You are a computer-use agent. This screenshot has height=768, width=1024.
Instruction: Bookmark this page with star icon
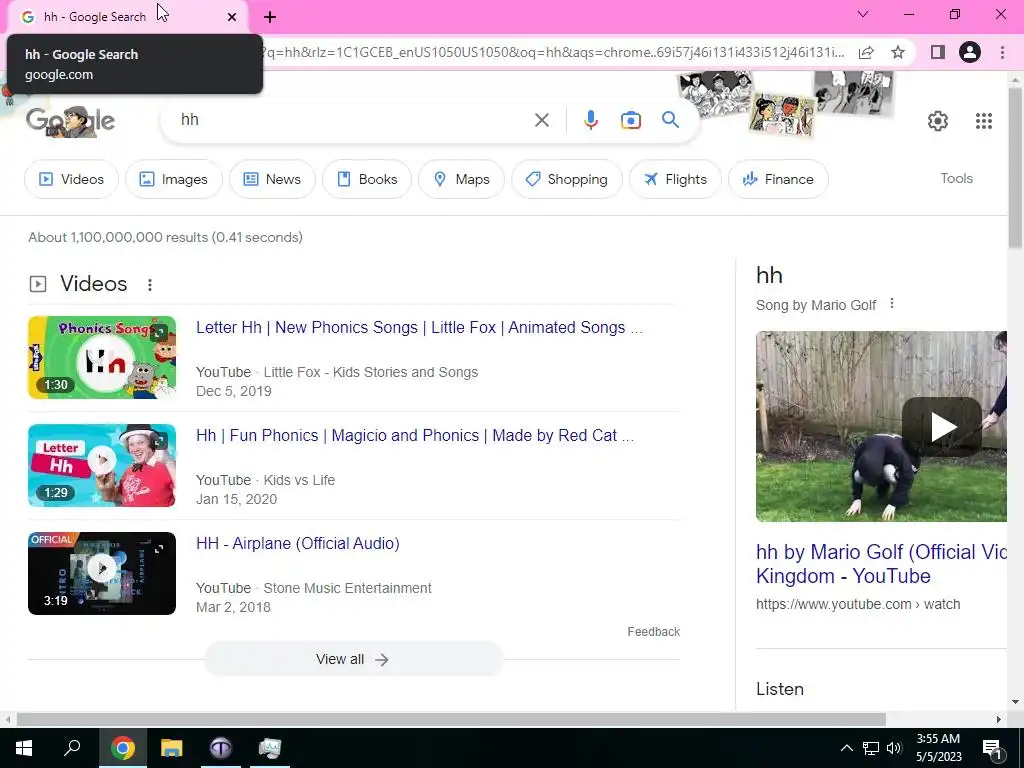(x=898, y=52)
